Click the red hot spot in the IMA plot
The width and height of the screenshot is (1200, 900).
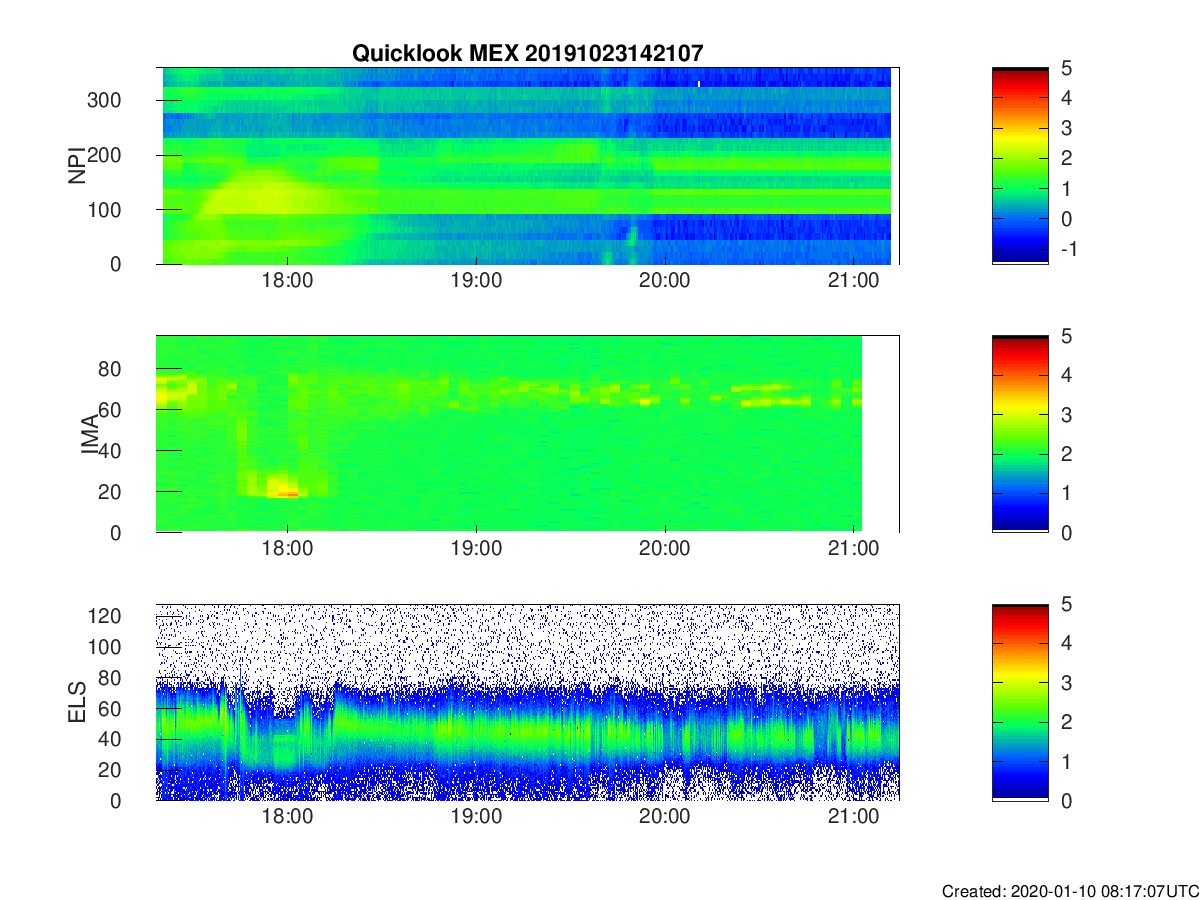[x=287, y=493]
